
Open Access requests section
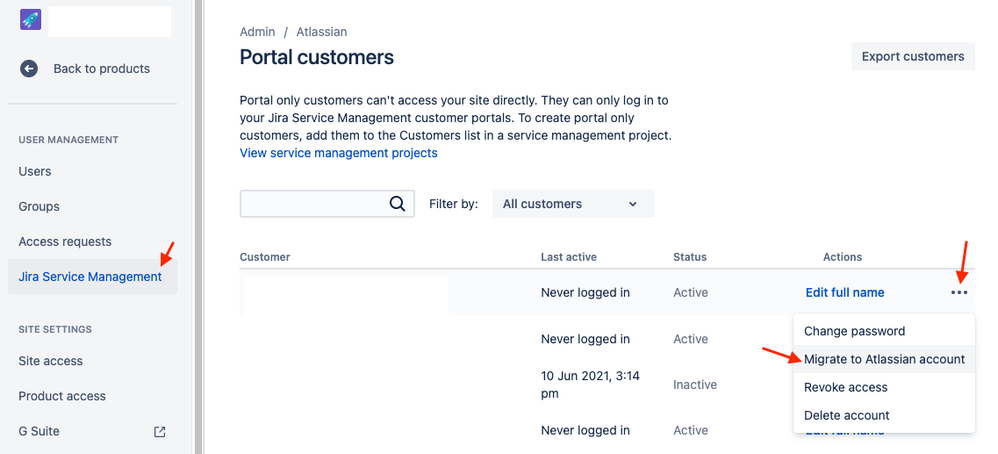tap(65, 241)
